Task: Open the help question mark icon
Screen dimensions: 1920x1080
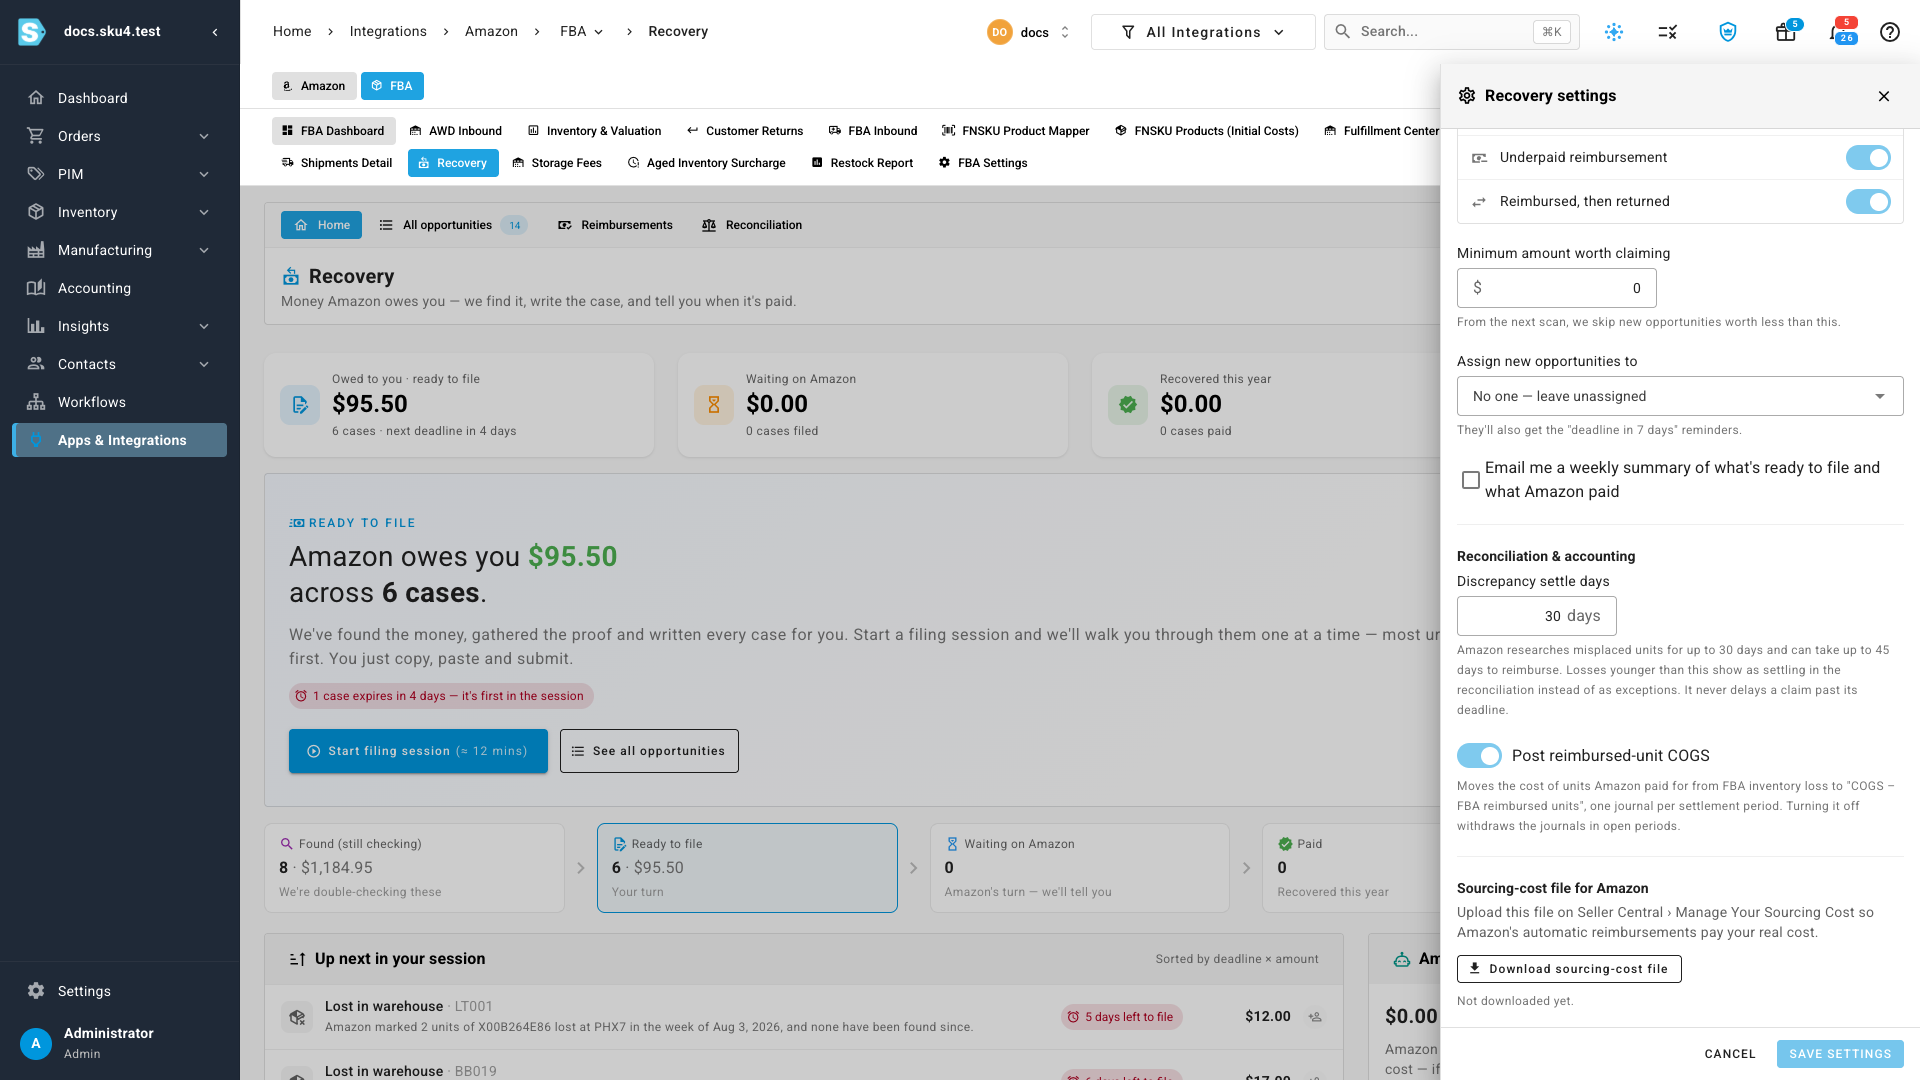Action: [1889, 32]
